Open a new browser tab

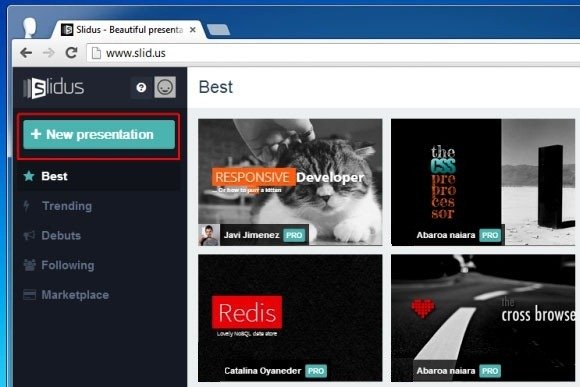point(218,30)
